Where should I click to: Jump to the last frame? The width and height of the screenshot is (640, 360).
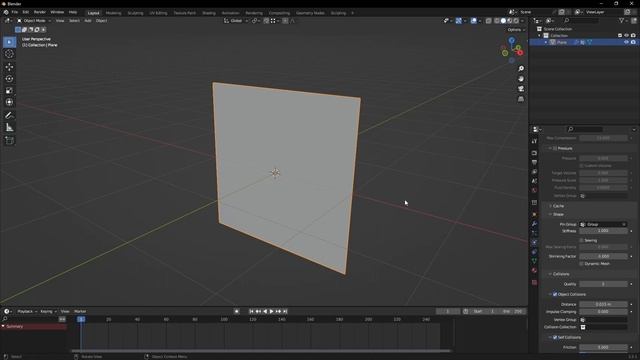point(285,311)
